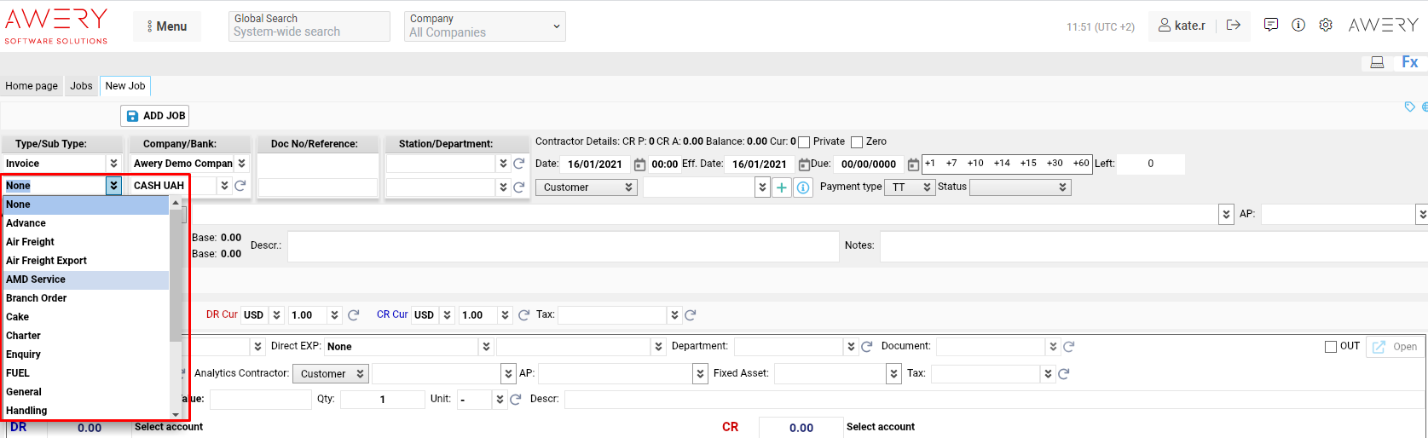Switch to the Jobs tab

81,86
